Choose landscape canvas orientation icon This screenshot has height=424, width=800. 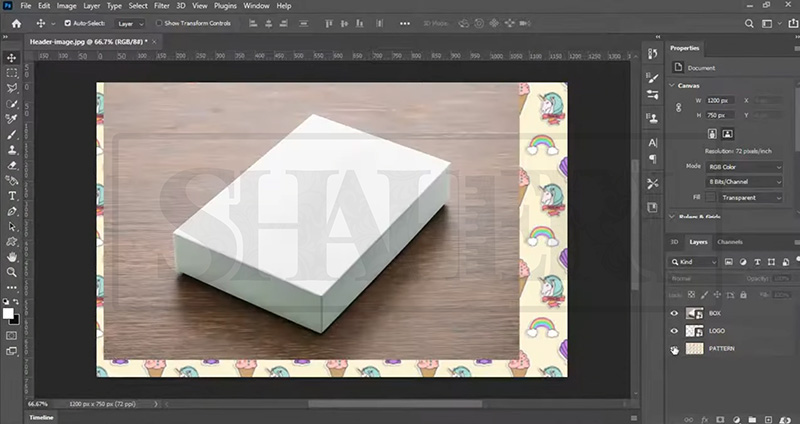coord(727,132)
